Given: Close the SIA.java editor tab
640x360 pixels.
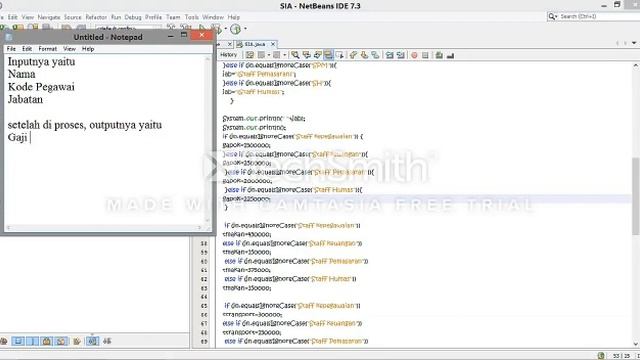Looking at the screenshot, I should [x=273, y=44].
